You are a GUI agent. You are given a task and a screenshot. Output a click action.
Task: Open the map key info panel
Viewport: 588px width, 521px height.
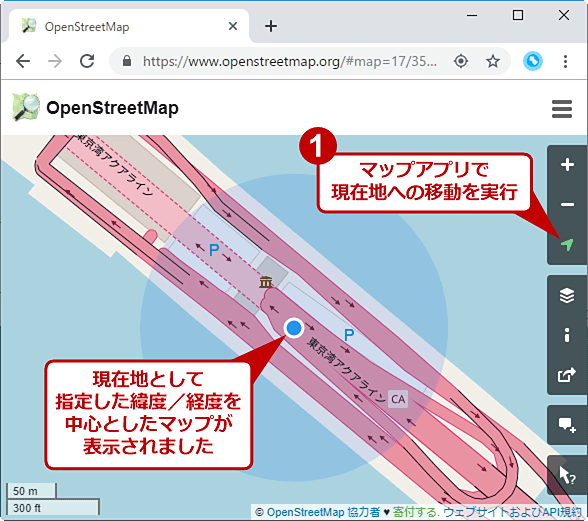[x=567, y=335]
